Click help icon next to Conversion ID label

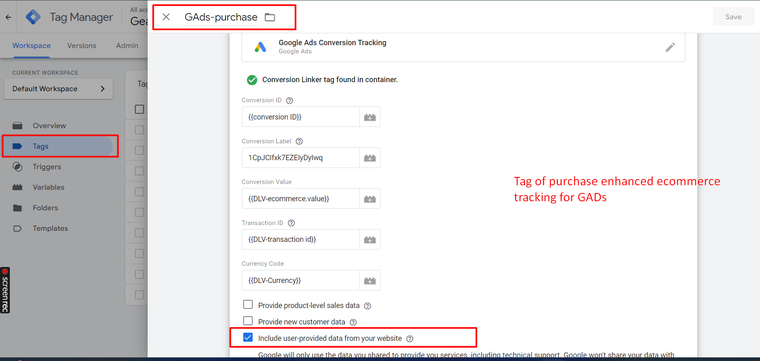[x=290, y=101]
